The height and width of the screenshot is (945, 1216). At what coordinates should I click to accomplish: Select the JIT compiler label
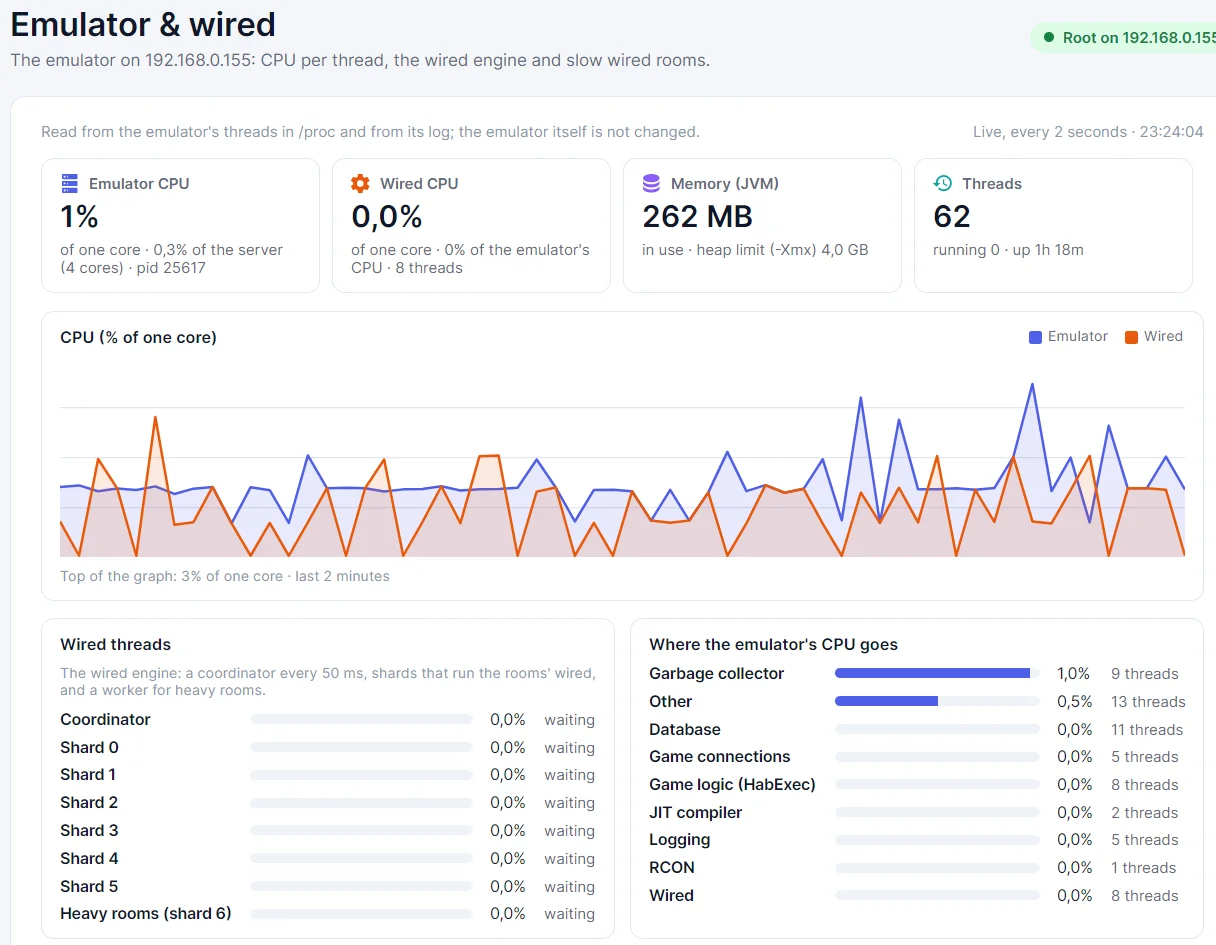(x=696, y=813)
